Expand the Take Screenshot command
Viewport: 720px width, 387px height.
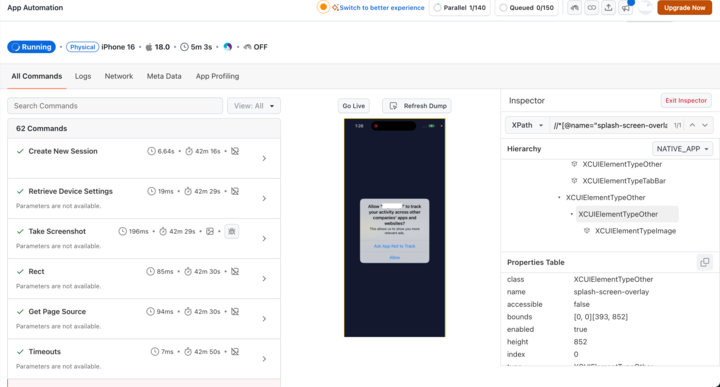(x=264, y=238)
